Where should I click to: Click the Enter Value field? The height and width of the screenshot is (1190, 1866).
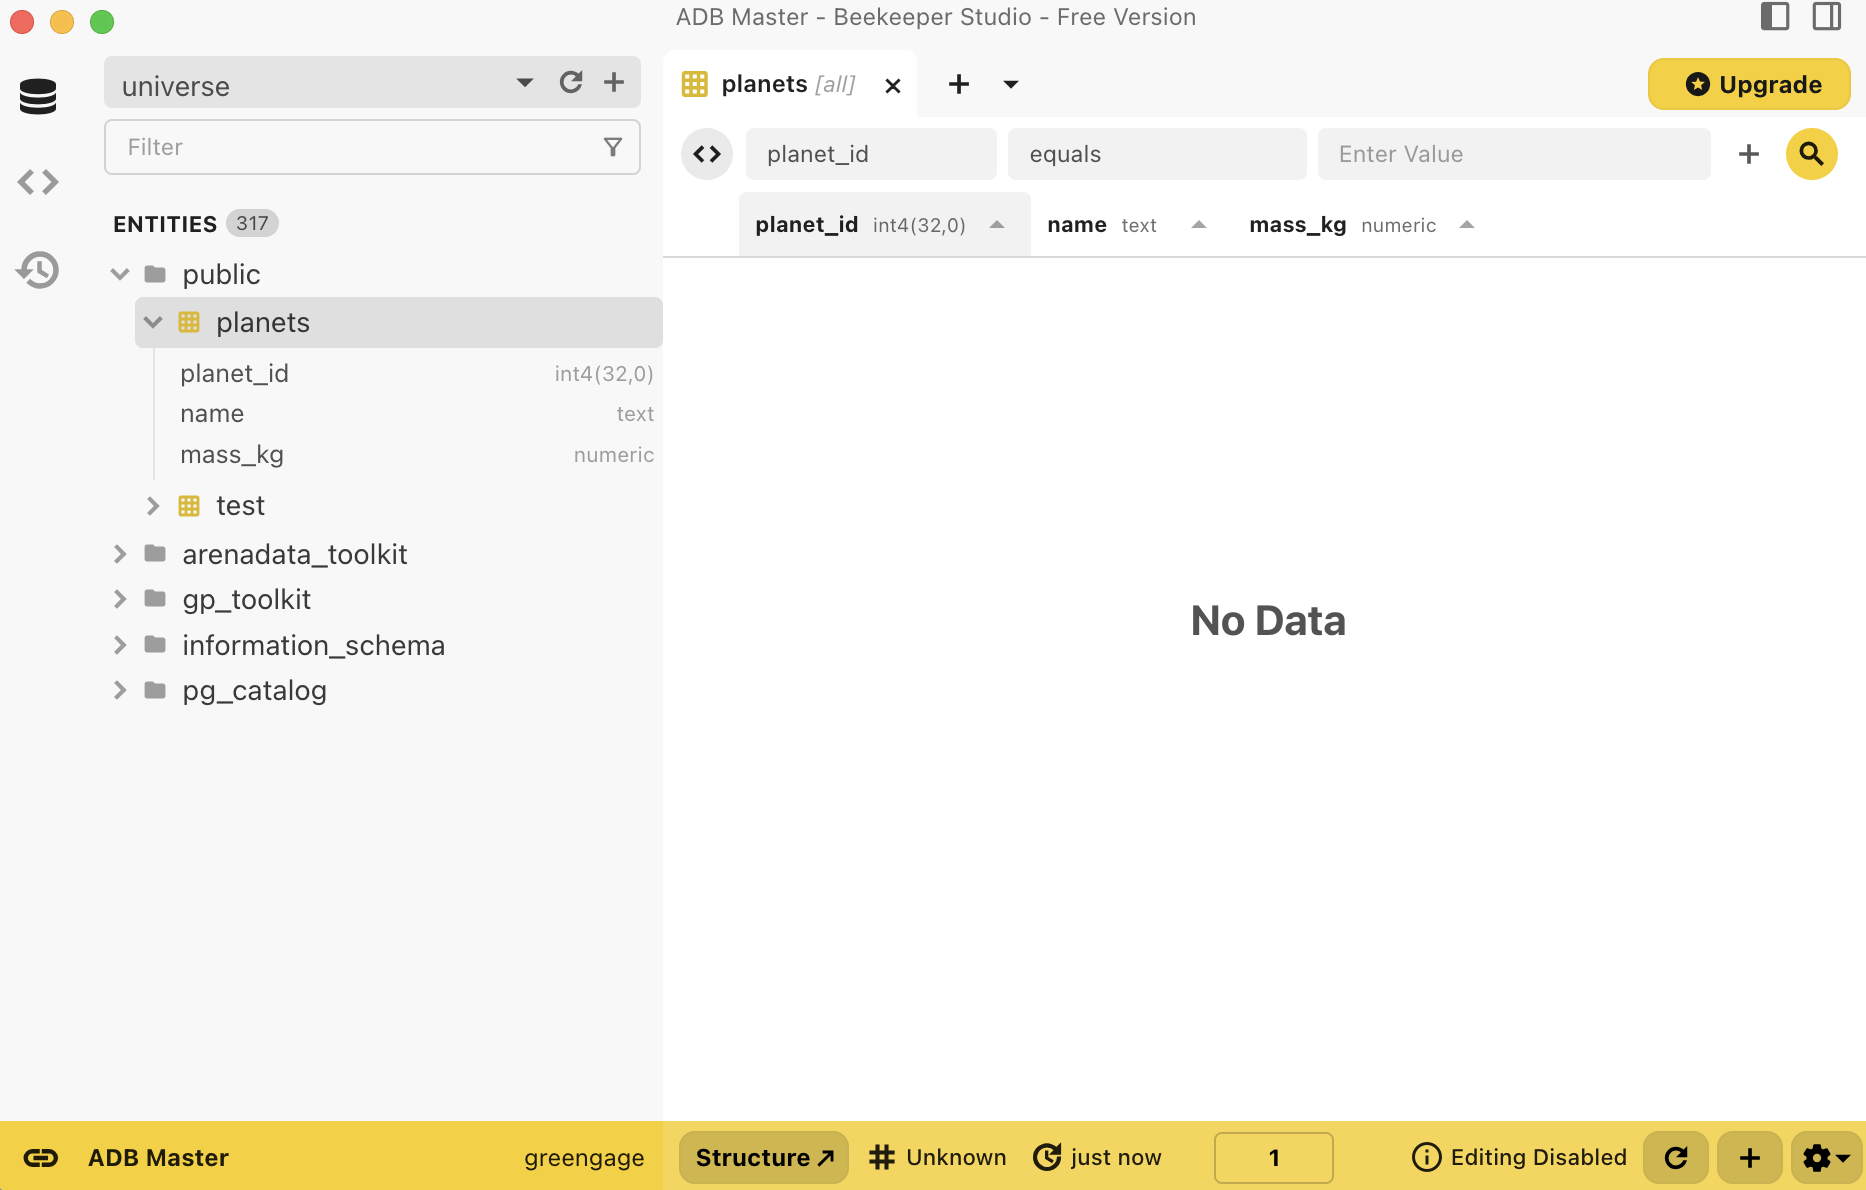click(1514, 154)
